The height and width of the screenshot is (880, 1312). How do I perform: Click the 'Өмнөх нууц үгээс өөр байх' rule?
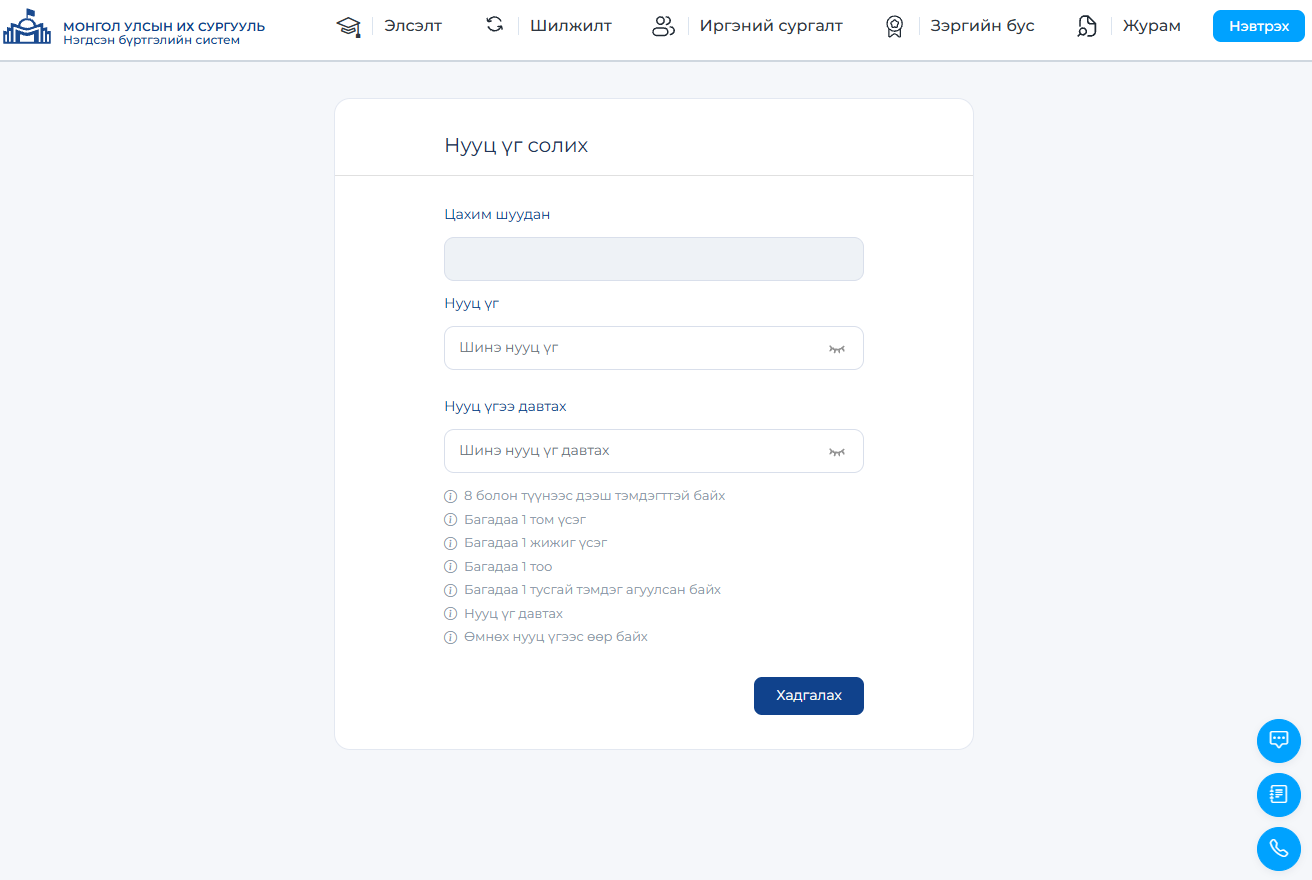(555, 637)
